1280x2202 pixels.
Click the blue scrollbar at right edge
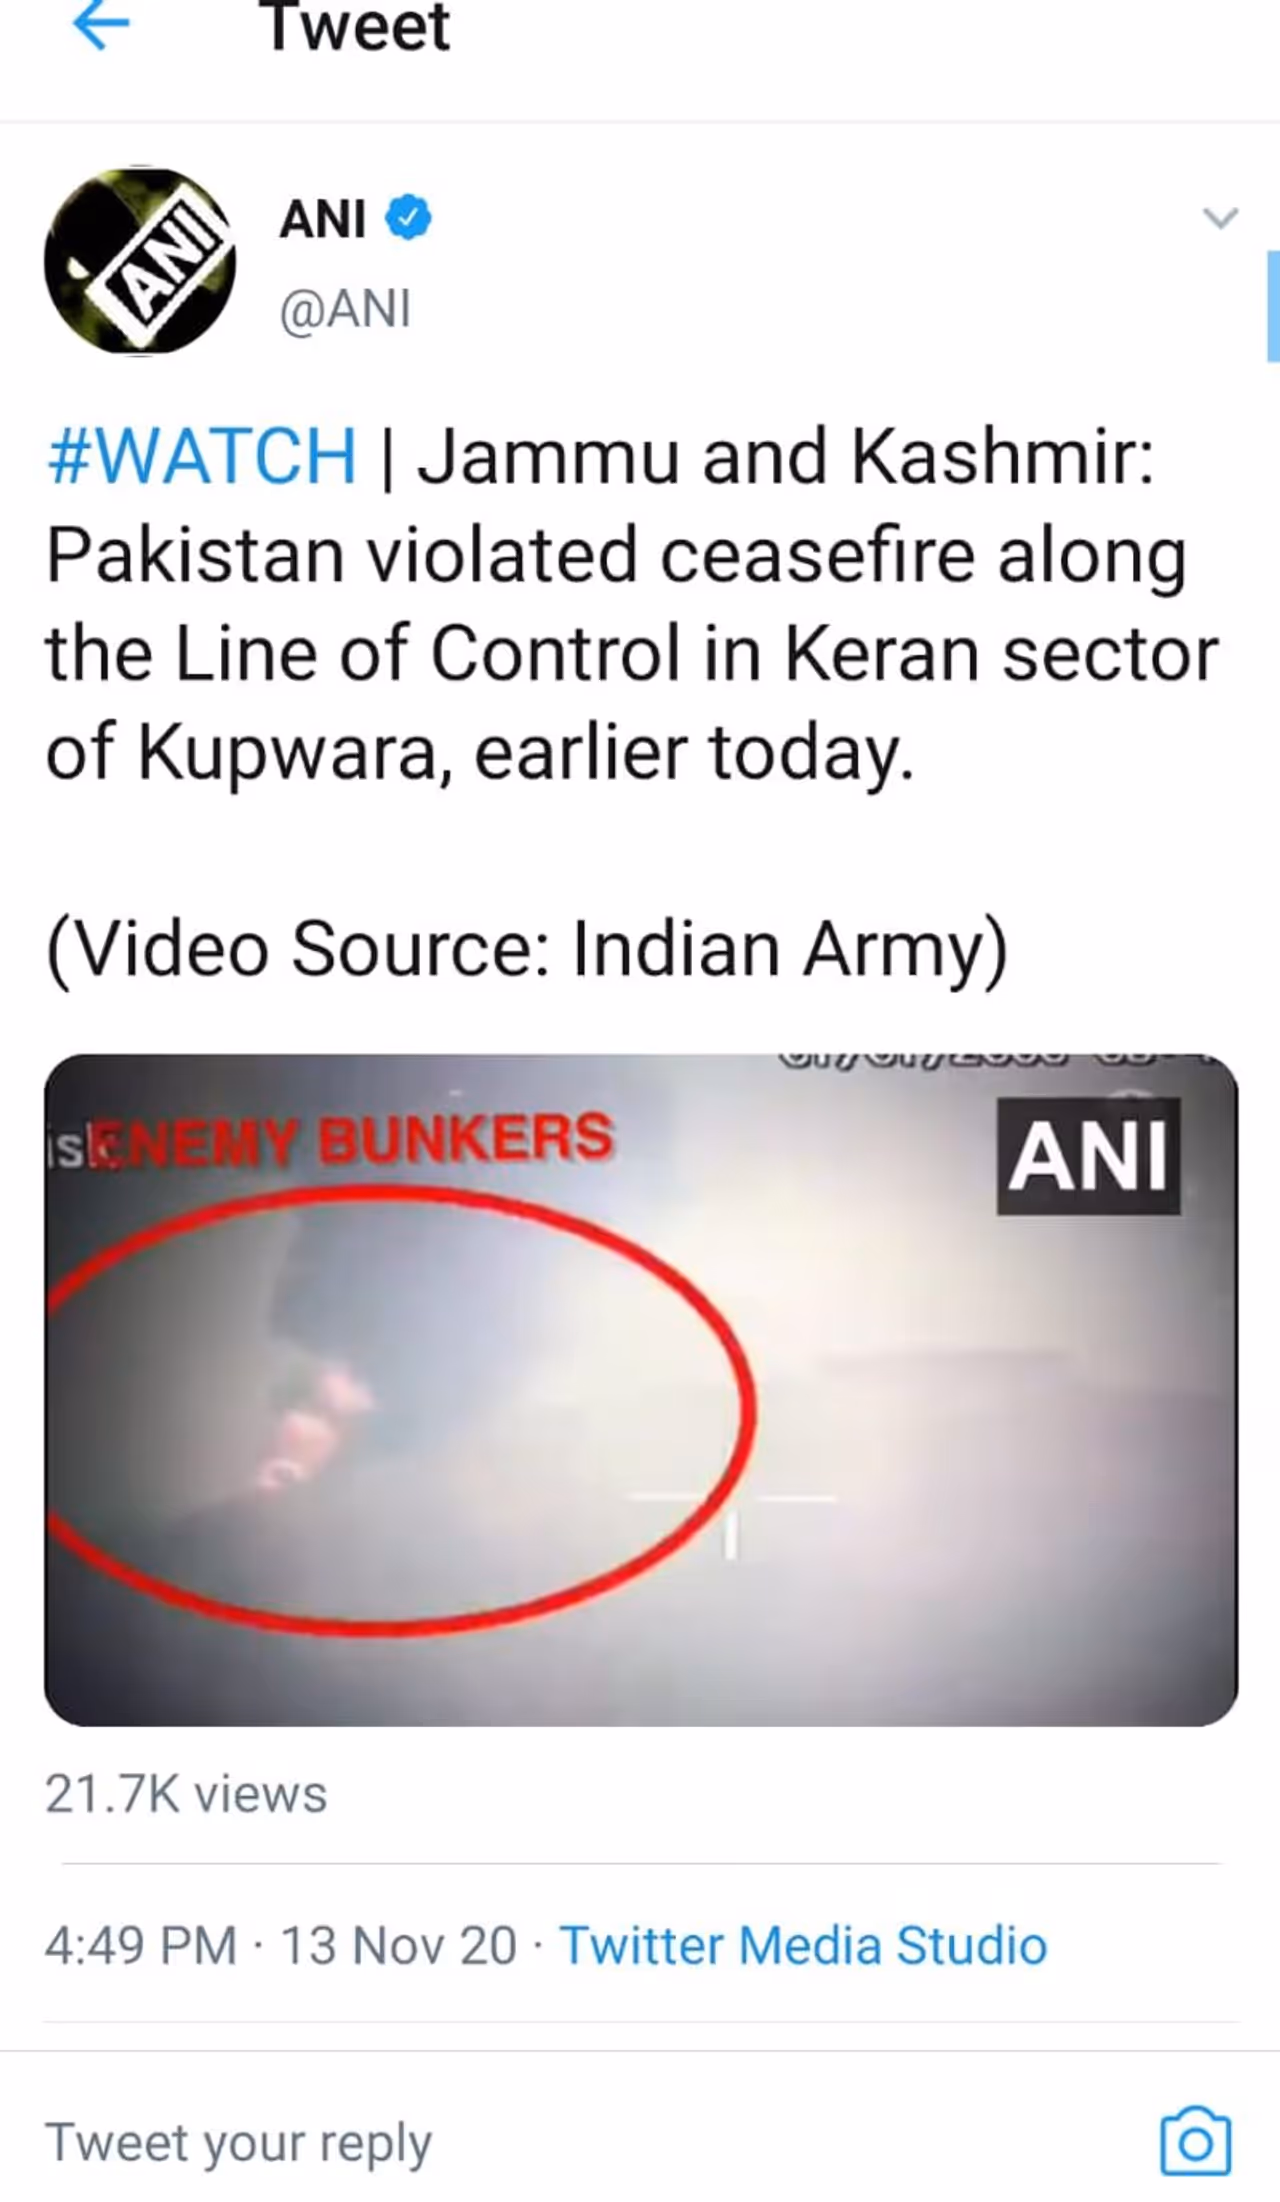(x=1273, y=306)
